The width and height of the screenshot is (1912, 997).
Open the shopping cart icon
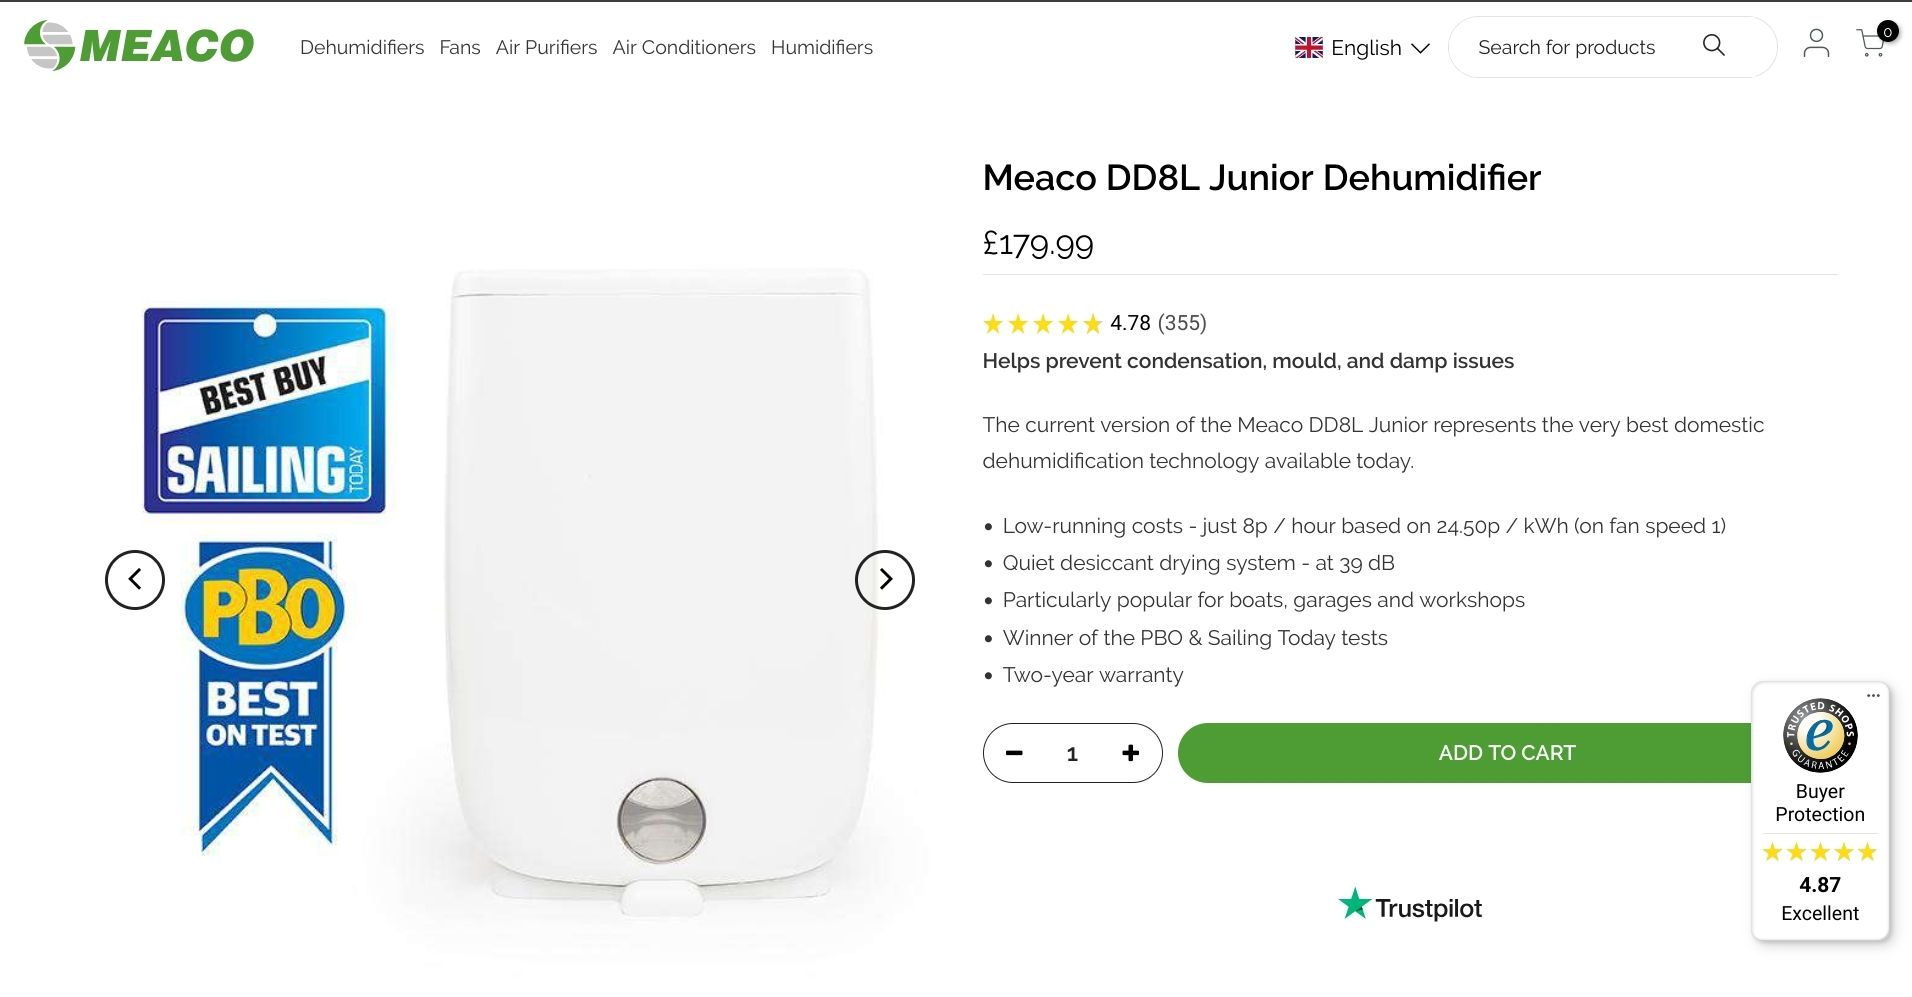(x=1871, y=43)
